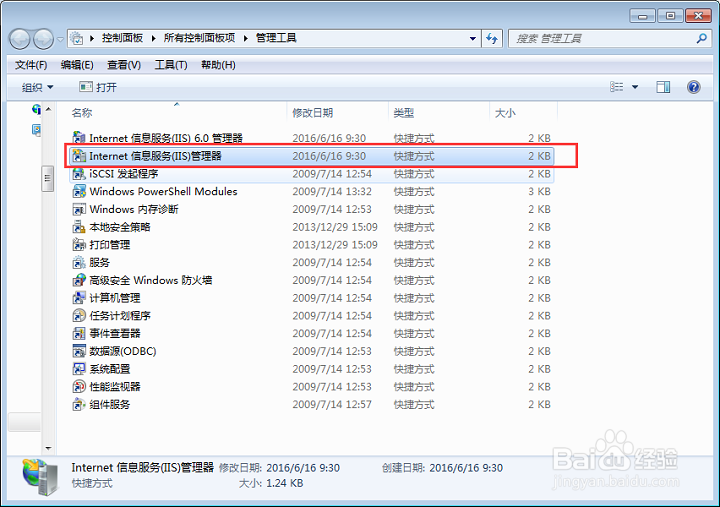
Task: Click the search magnifier icon
Action: (x=701, y=39)
